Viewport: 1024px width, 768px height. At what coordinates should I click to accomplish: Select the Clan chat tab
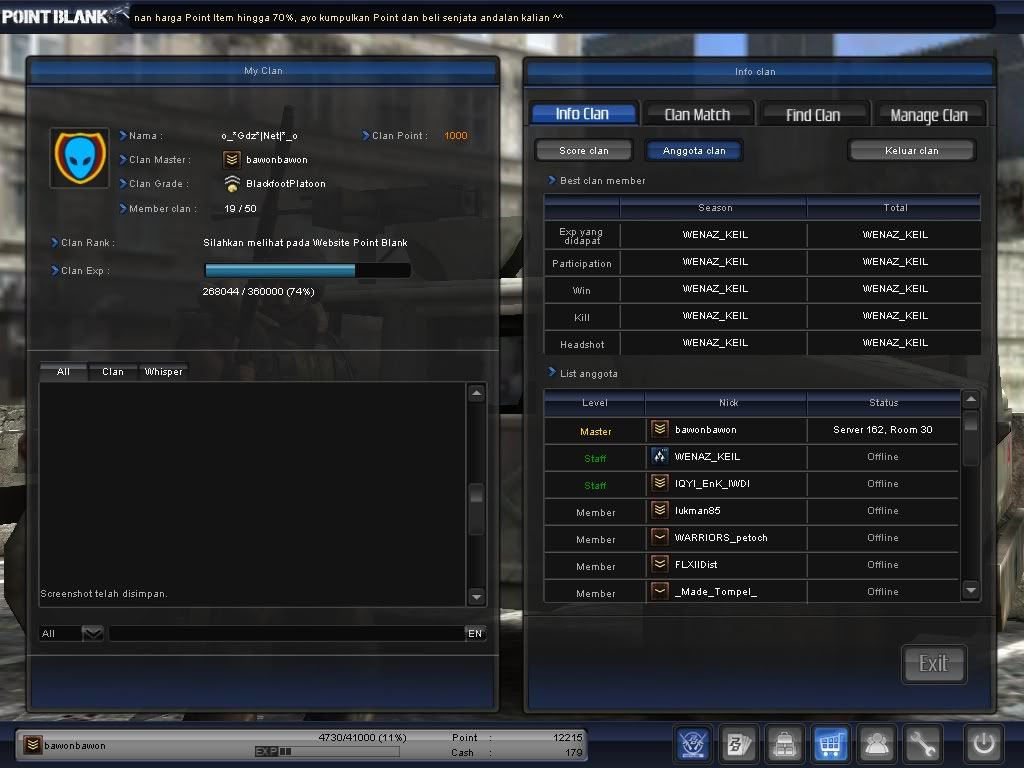click(x=113, y=372)
